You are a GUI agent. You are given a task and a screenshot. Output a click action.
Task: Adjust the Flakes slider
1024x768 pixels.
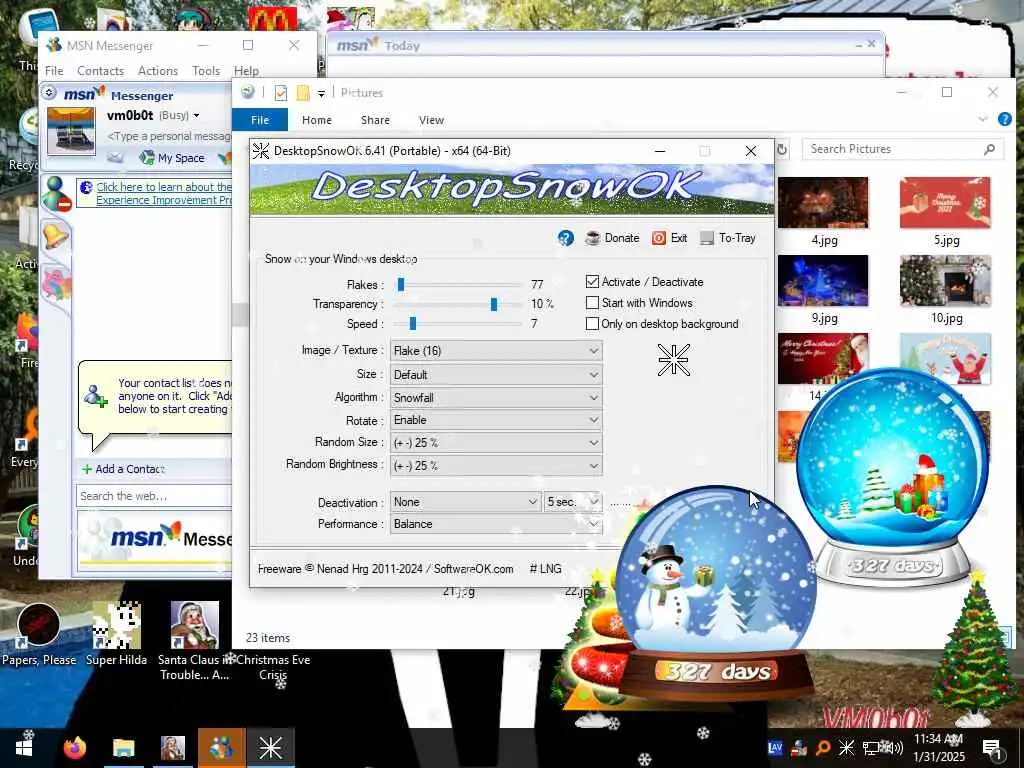pos(401,284)
